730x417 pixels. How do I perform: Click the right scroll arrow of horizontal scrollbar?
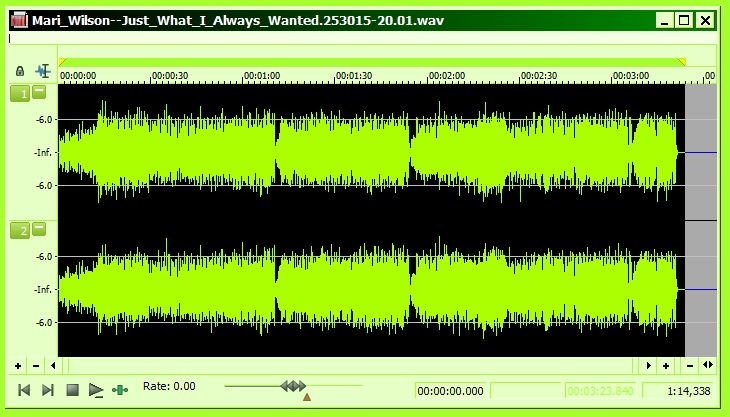(649, 366)
